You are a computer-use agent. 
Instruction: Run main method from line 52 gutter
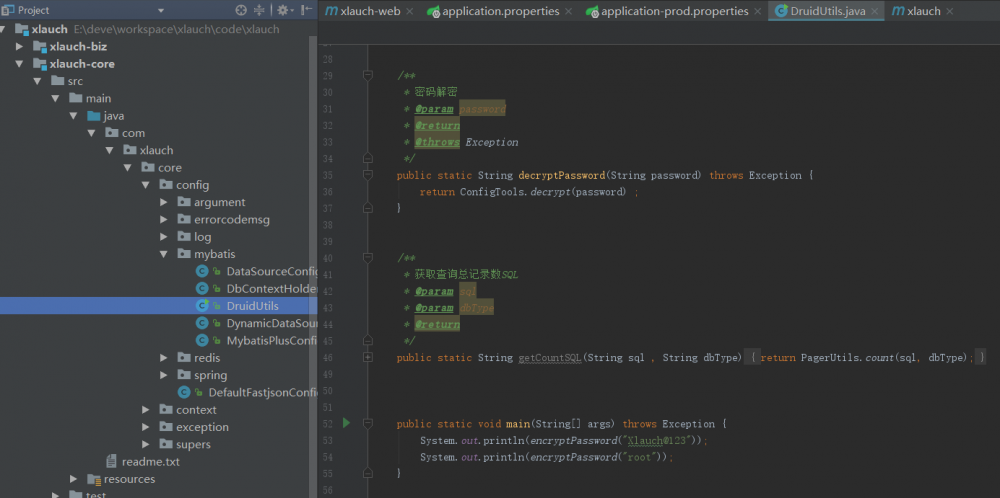tap(346, 423)
